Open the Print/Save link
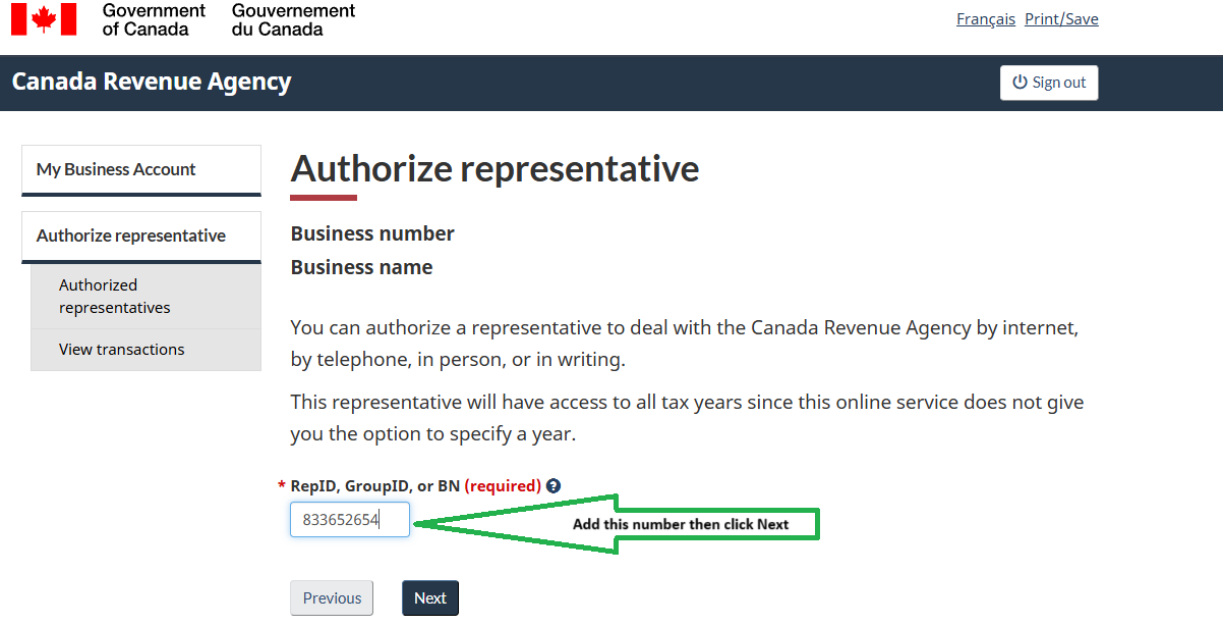The height and width of the screenshot is (630, 1228). click(x=1061, y=19)
